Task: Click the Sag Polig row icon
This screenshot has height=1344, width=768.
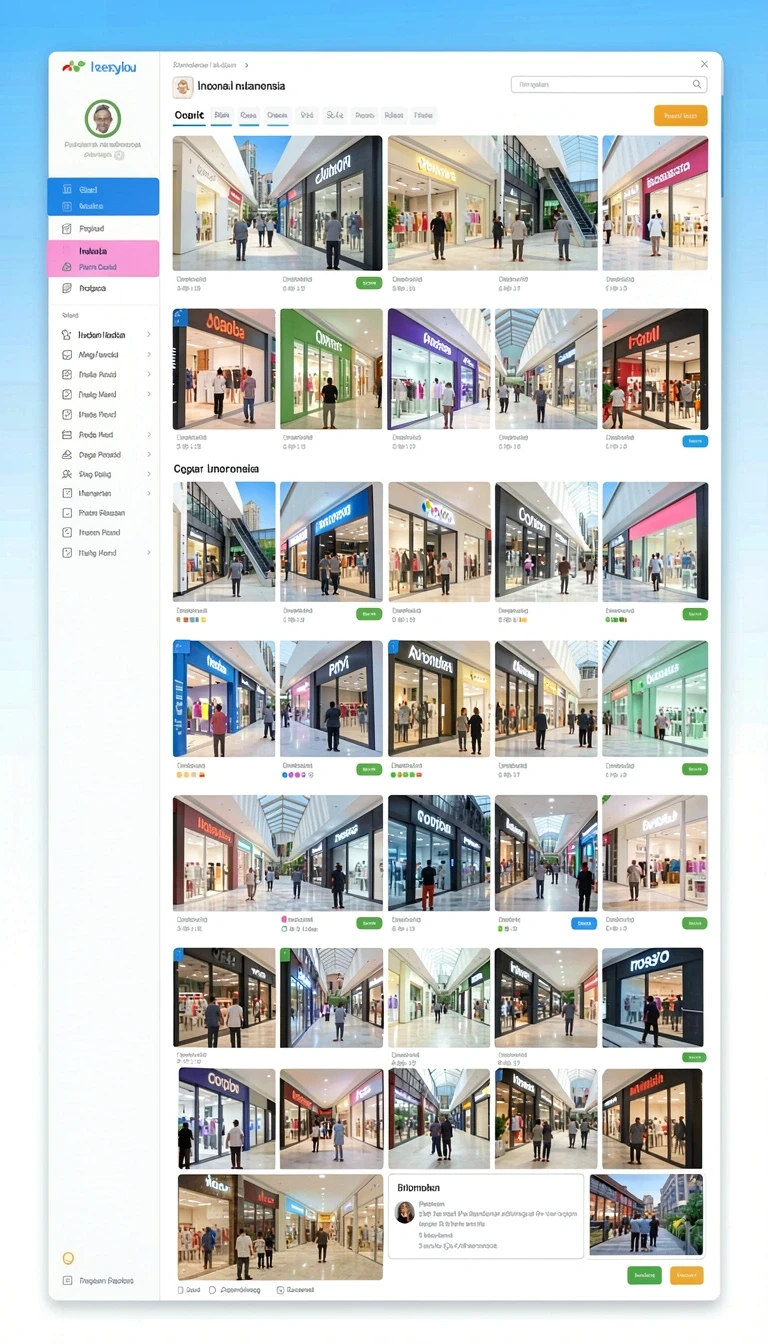Action: (67, 474)
